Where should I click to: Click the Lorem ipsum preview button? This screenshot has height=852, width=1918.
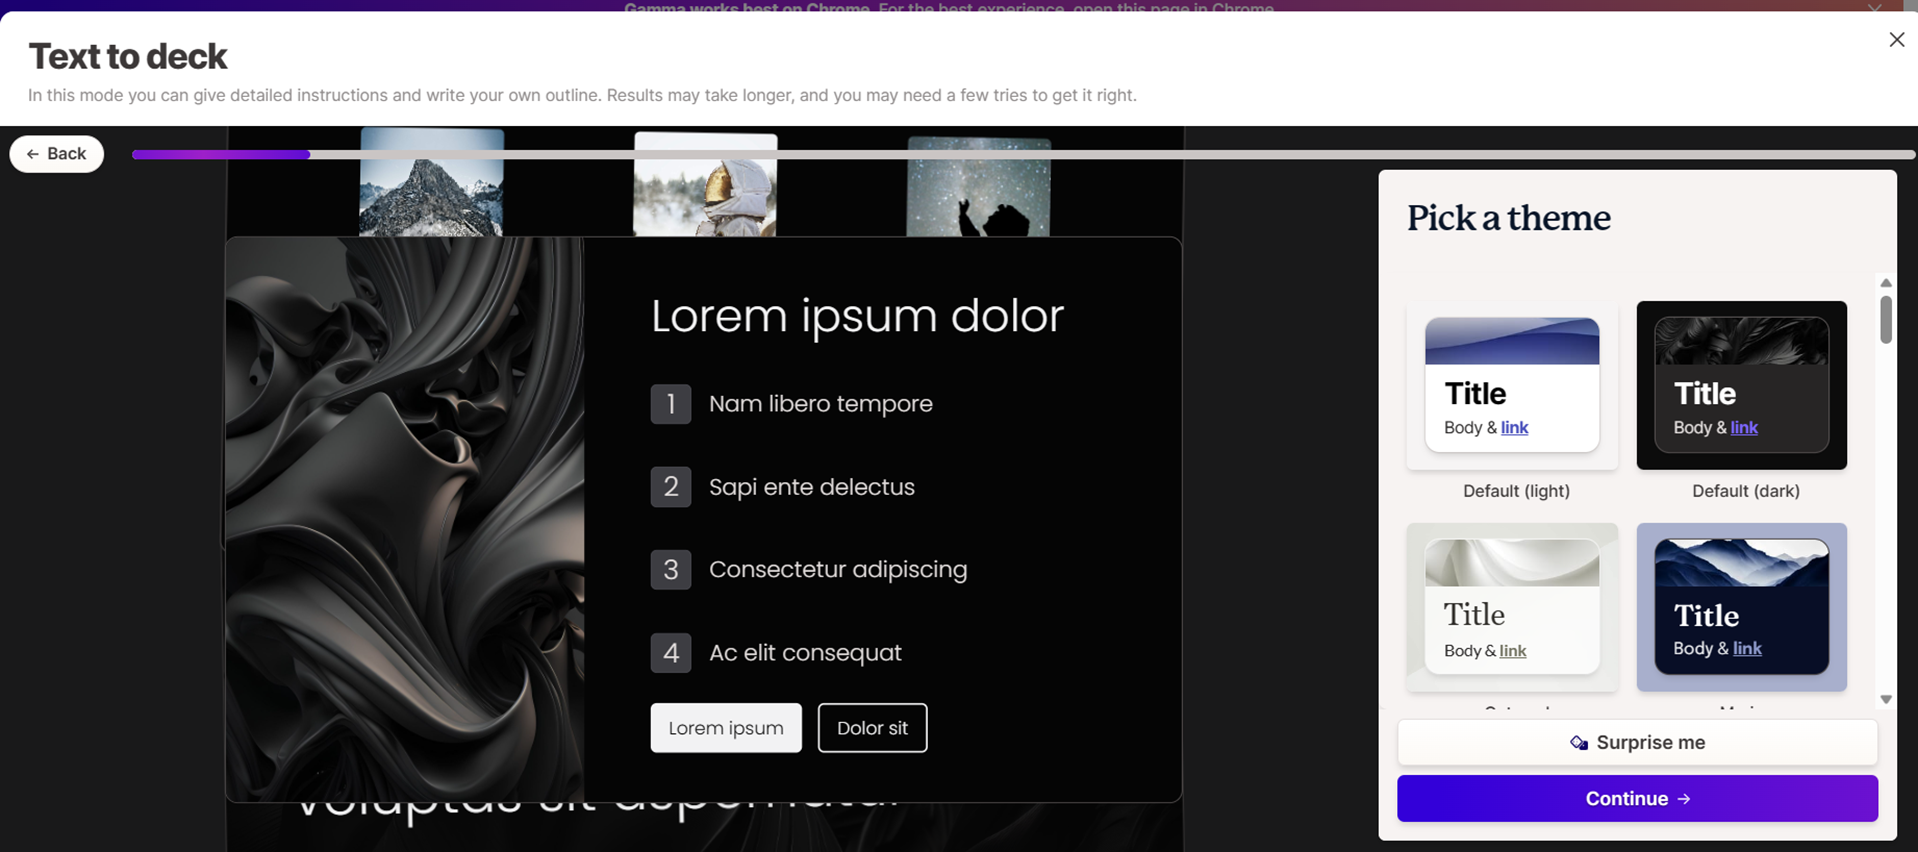726,728
